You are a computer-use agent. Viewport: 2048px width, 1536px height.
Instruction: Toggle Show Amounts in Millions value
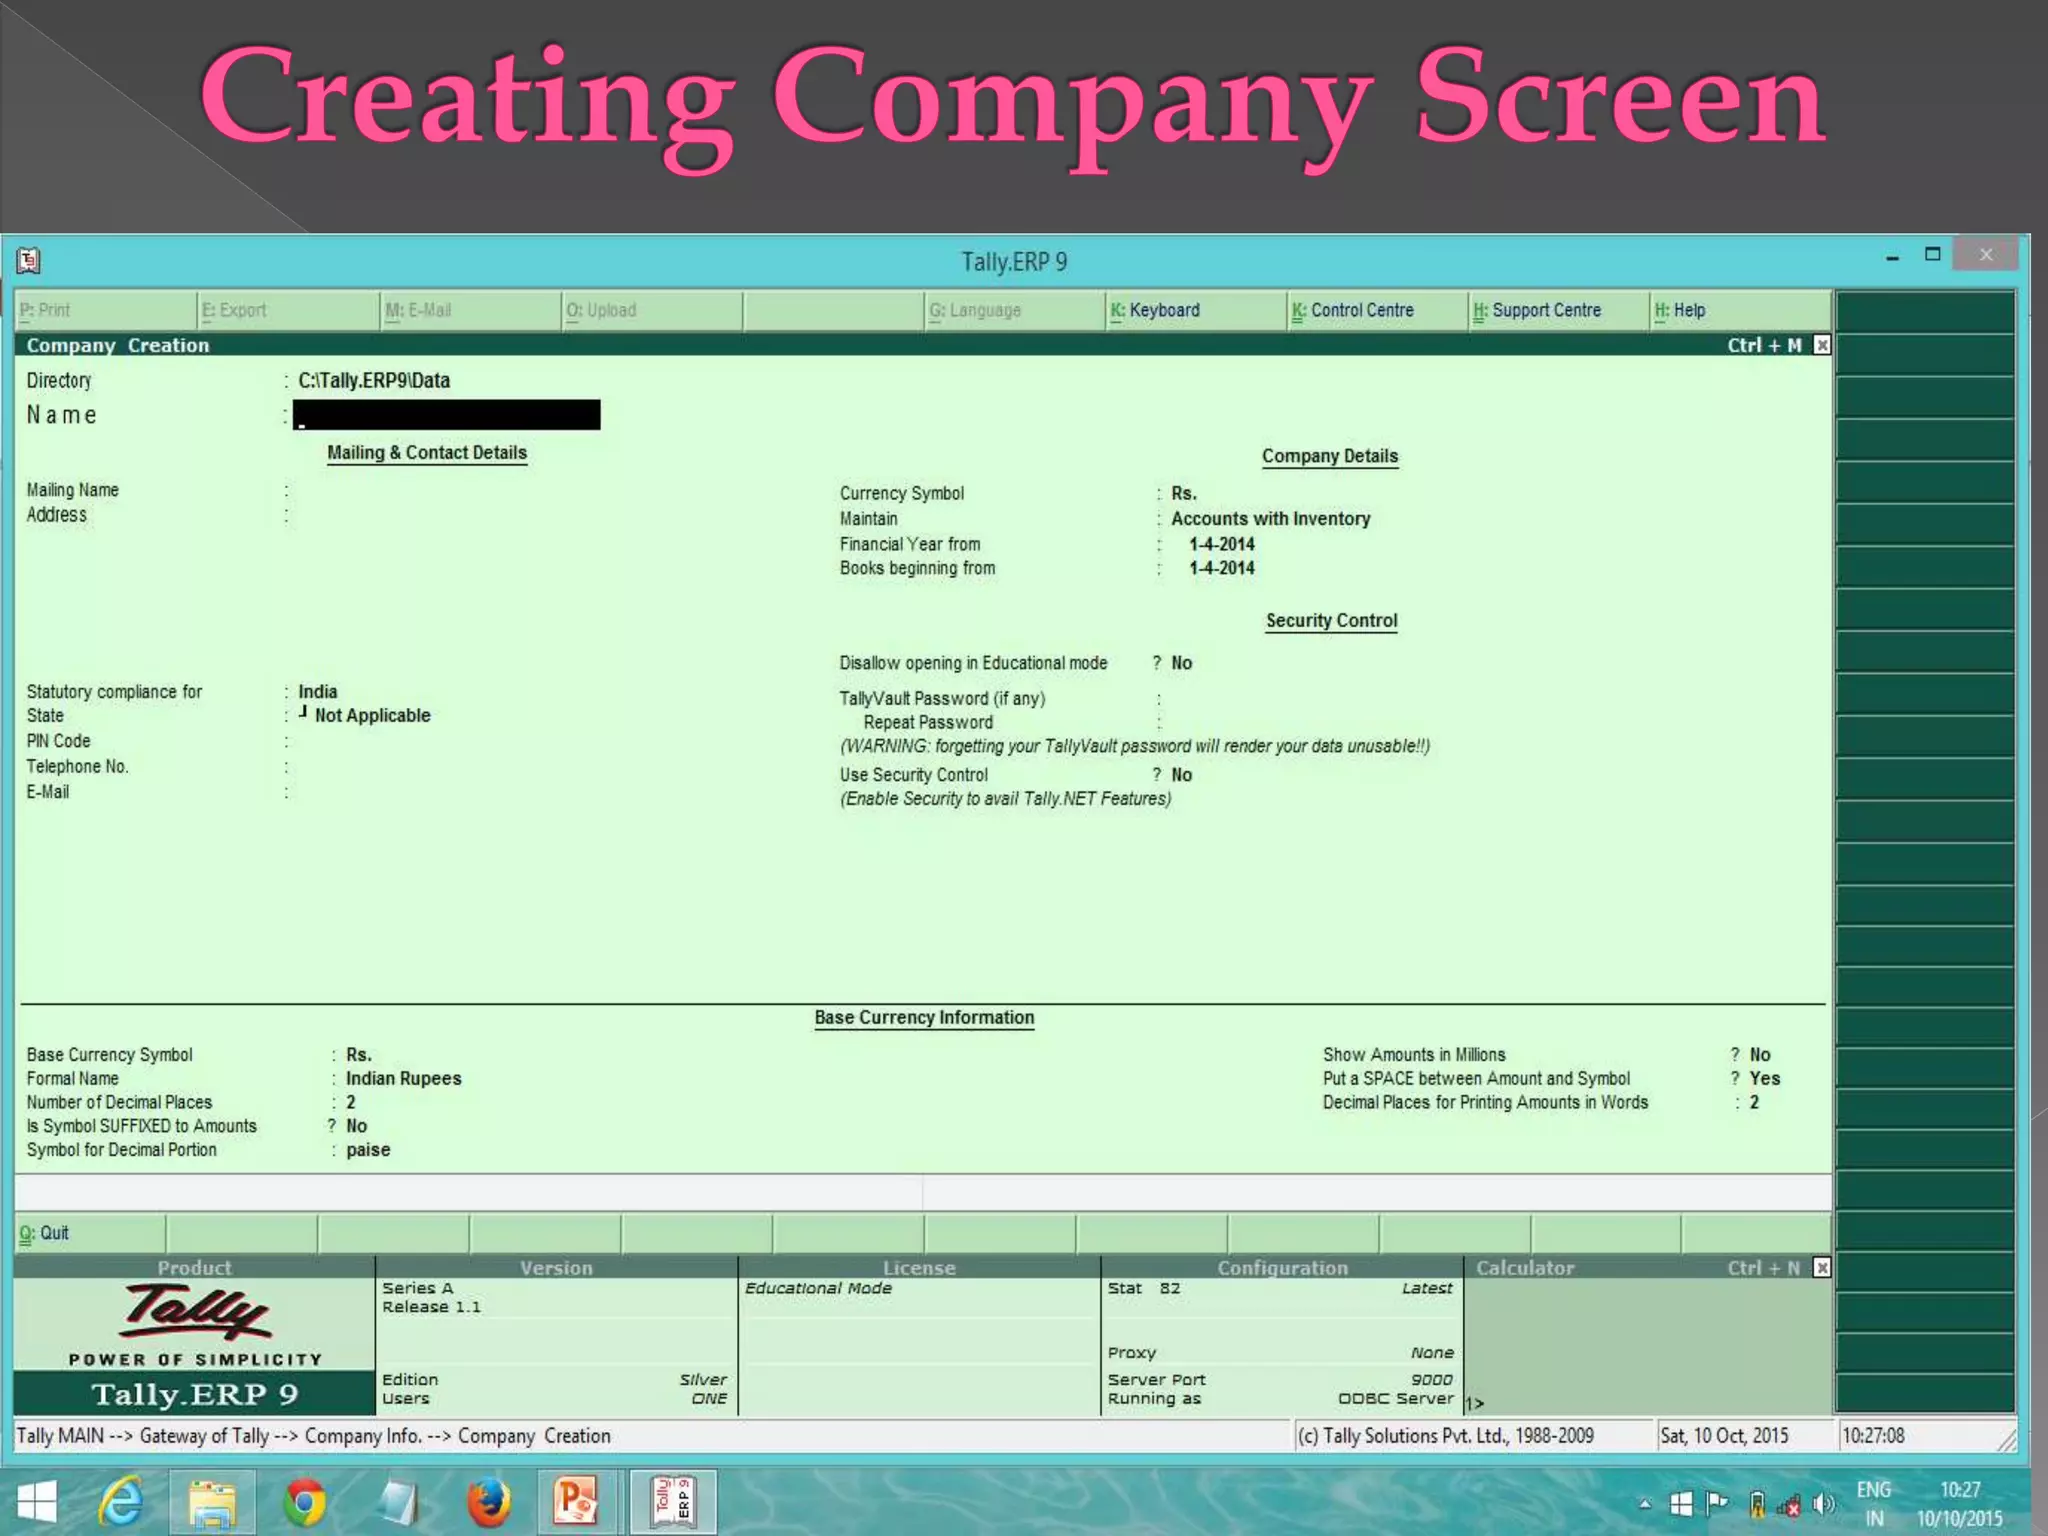(1760, 1055)
